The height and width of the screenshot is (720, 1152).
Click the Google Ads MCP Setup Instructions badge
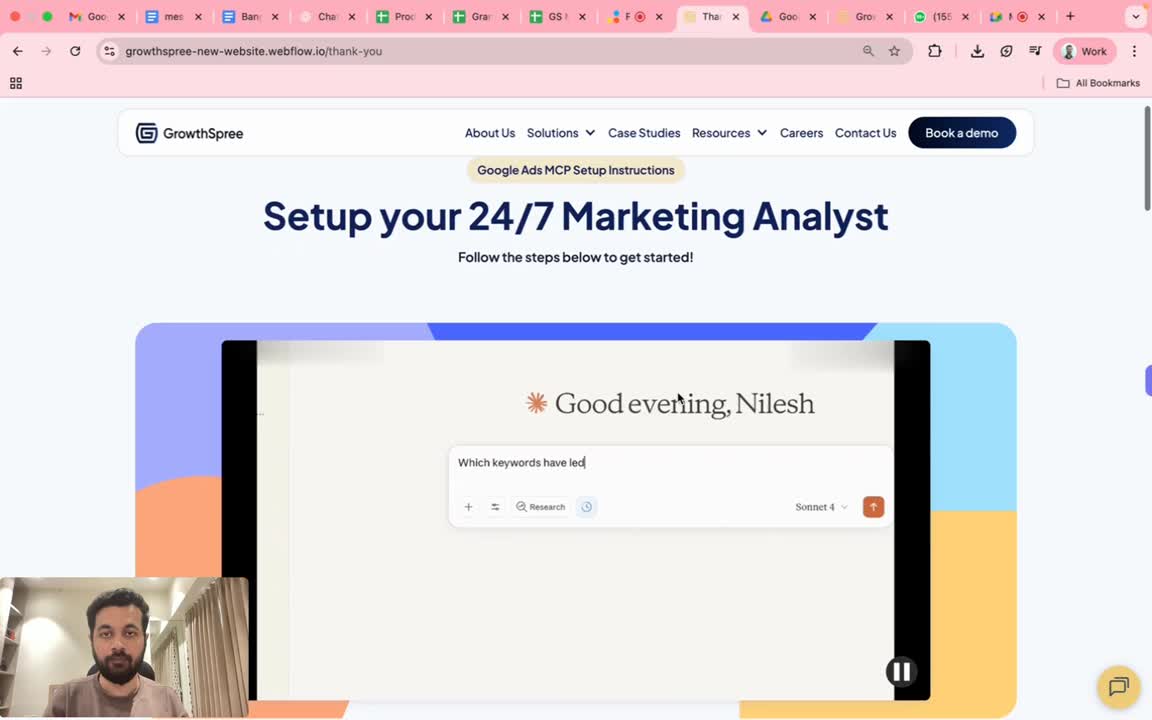[575, 170]
